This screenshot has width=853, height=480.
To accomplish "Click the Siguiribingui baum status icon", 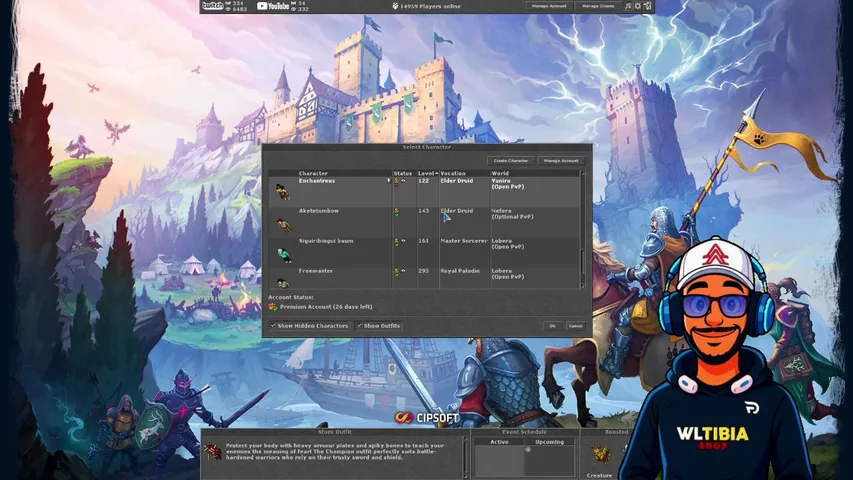I will (x=397, y=242).
